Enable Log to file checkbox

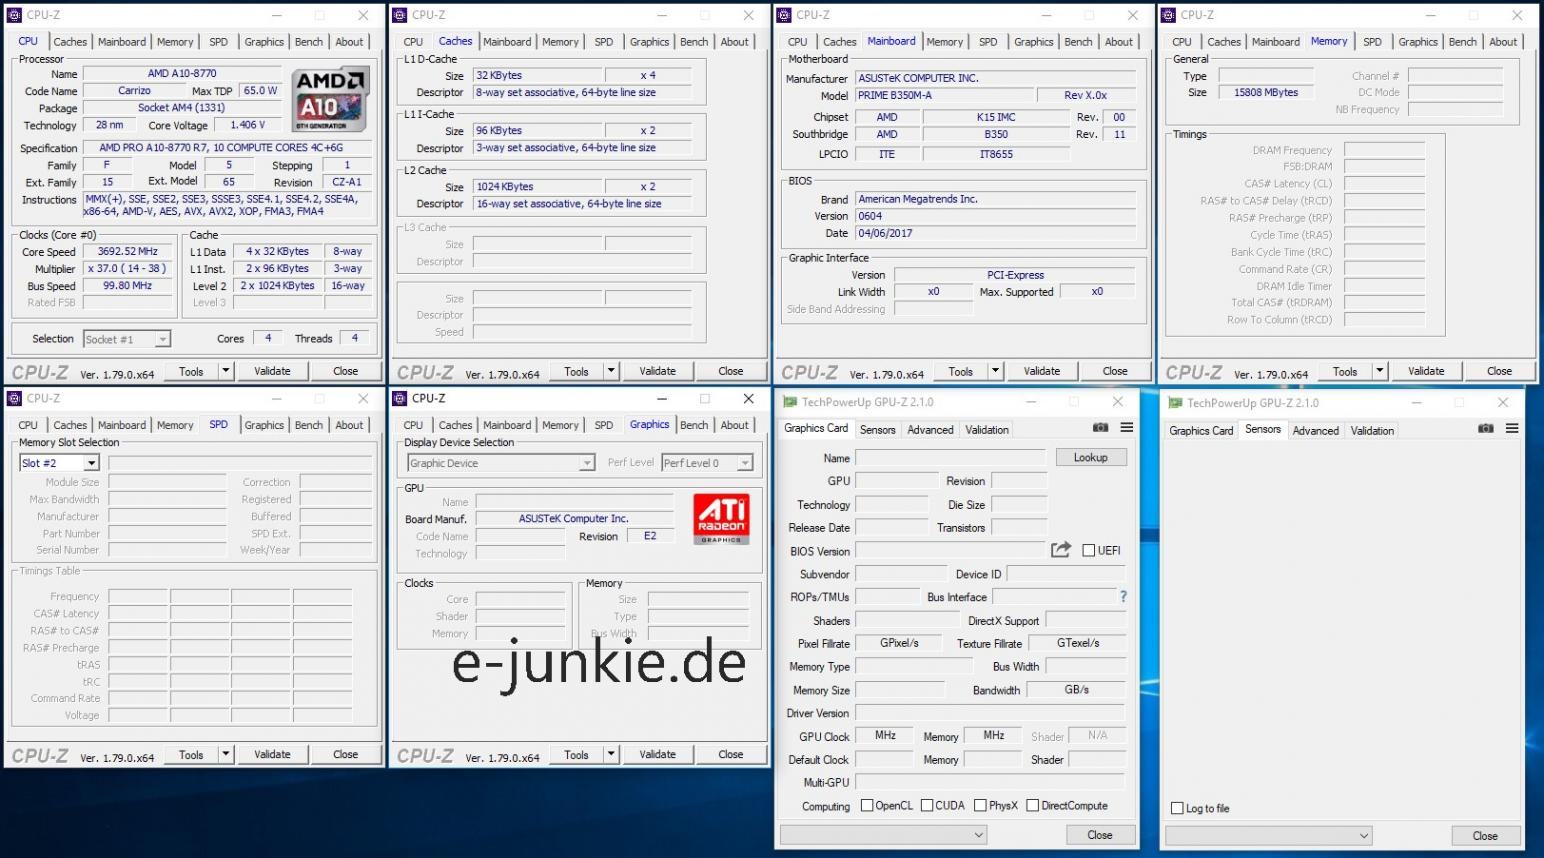click(1177, 808)
